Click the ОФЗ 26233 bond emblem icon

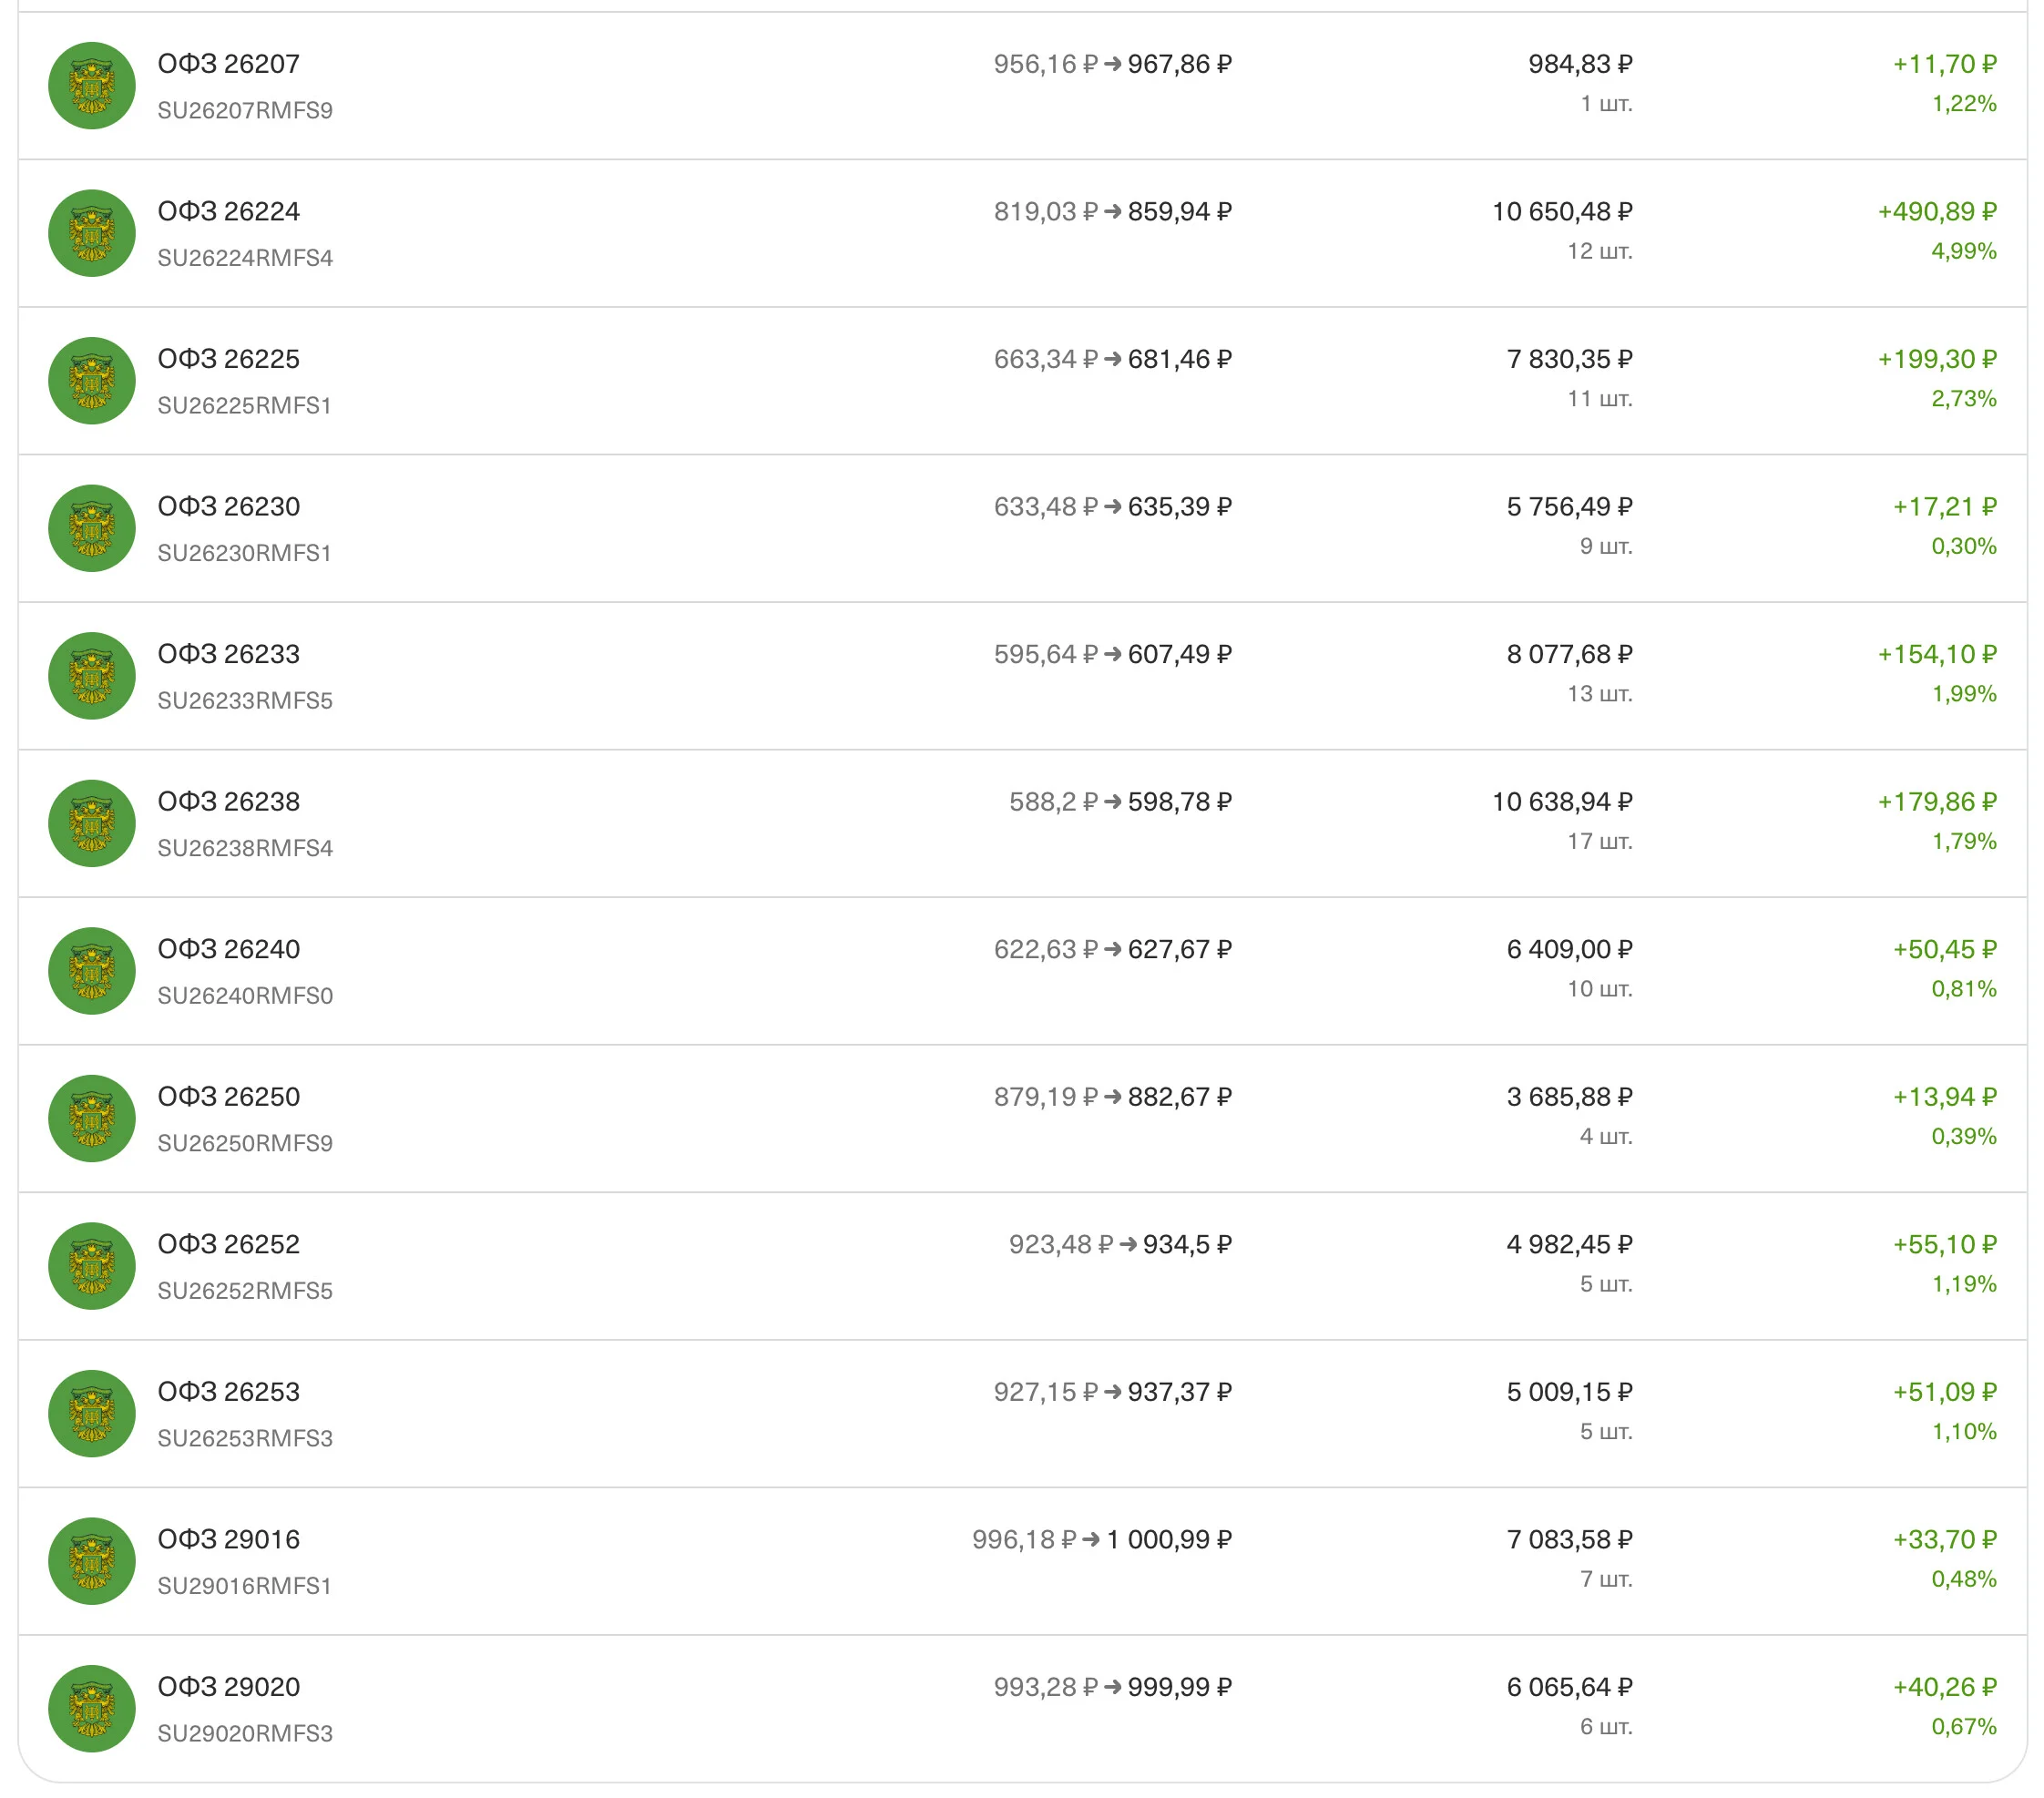[x=92, y=676]
